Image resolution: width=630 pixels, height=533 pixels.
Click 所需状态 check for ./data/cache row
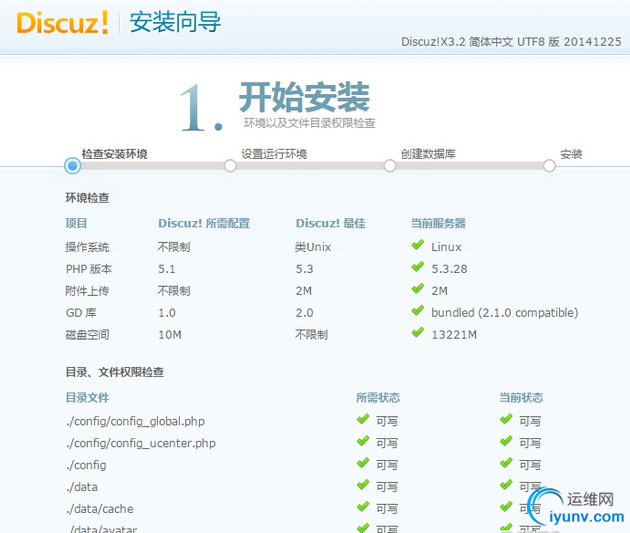(363, 507)
